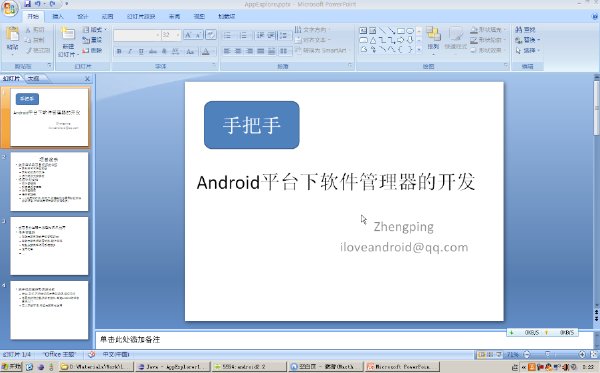
Task: Click the large Paste clipboard icon
Action: click(13, 34)
